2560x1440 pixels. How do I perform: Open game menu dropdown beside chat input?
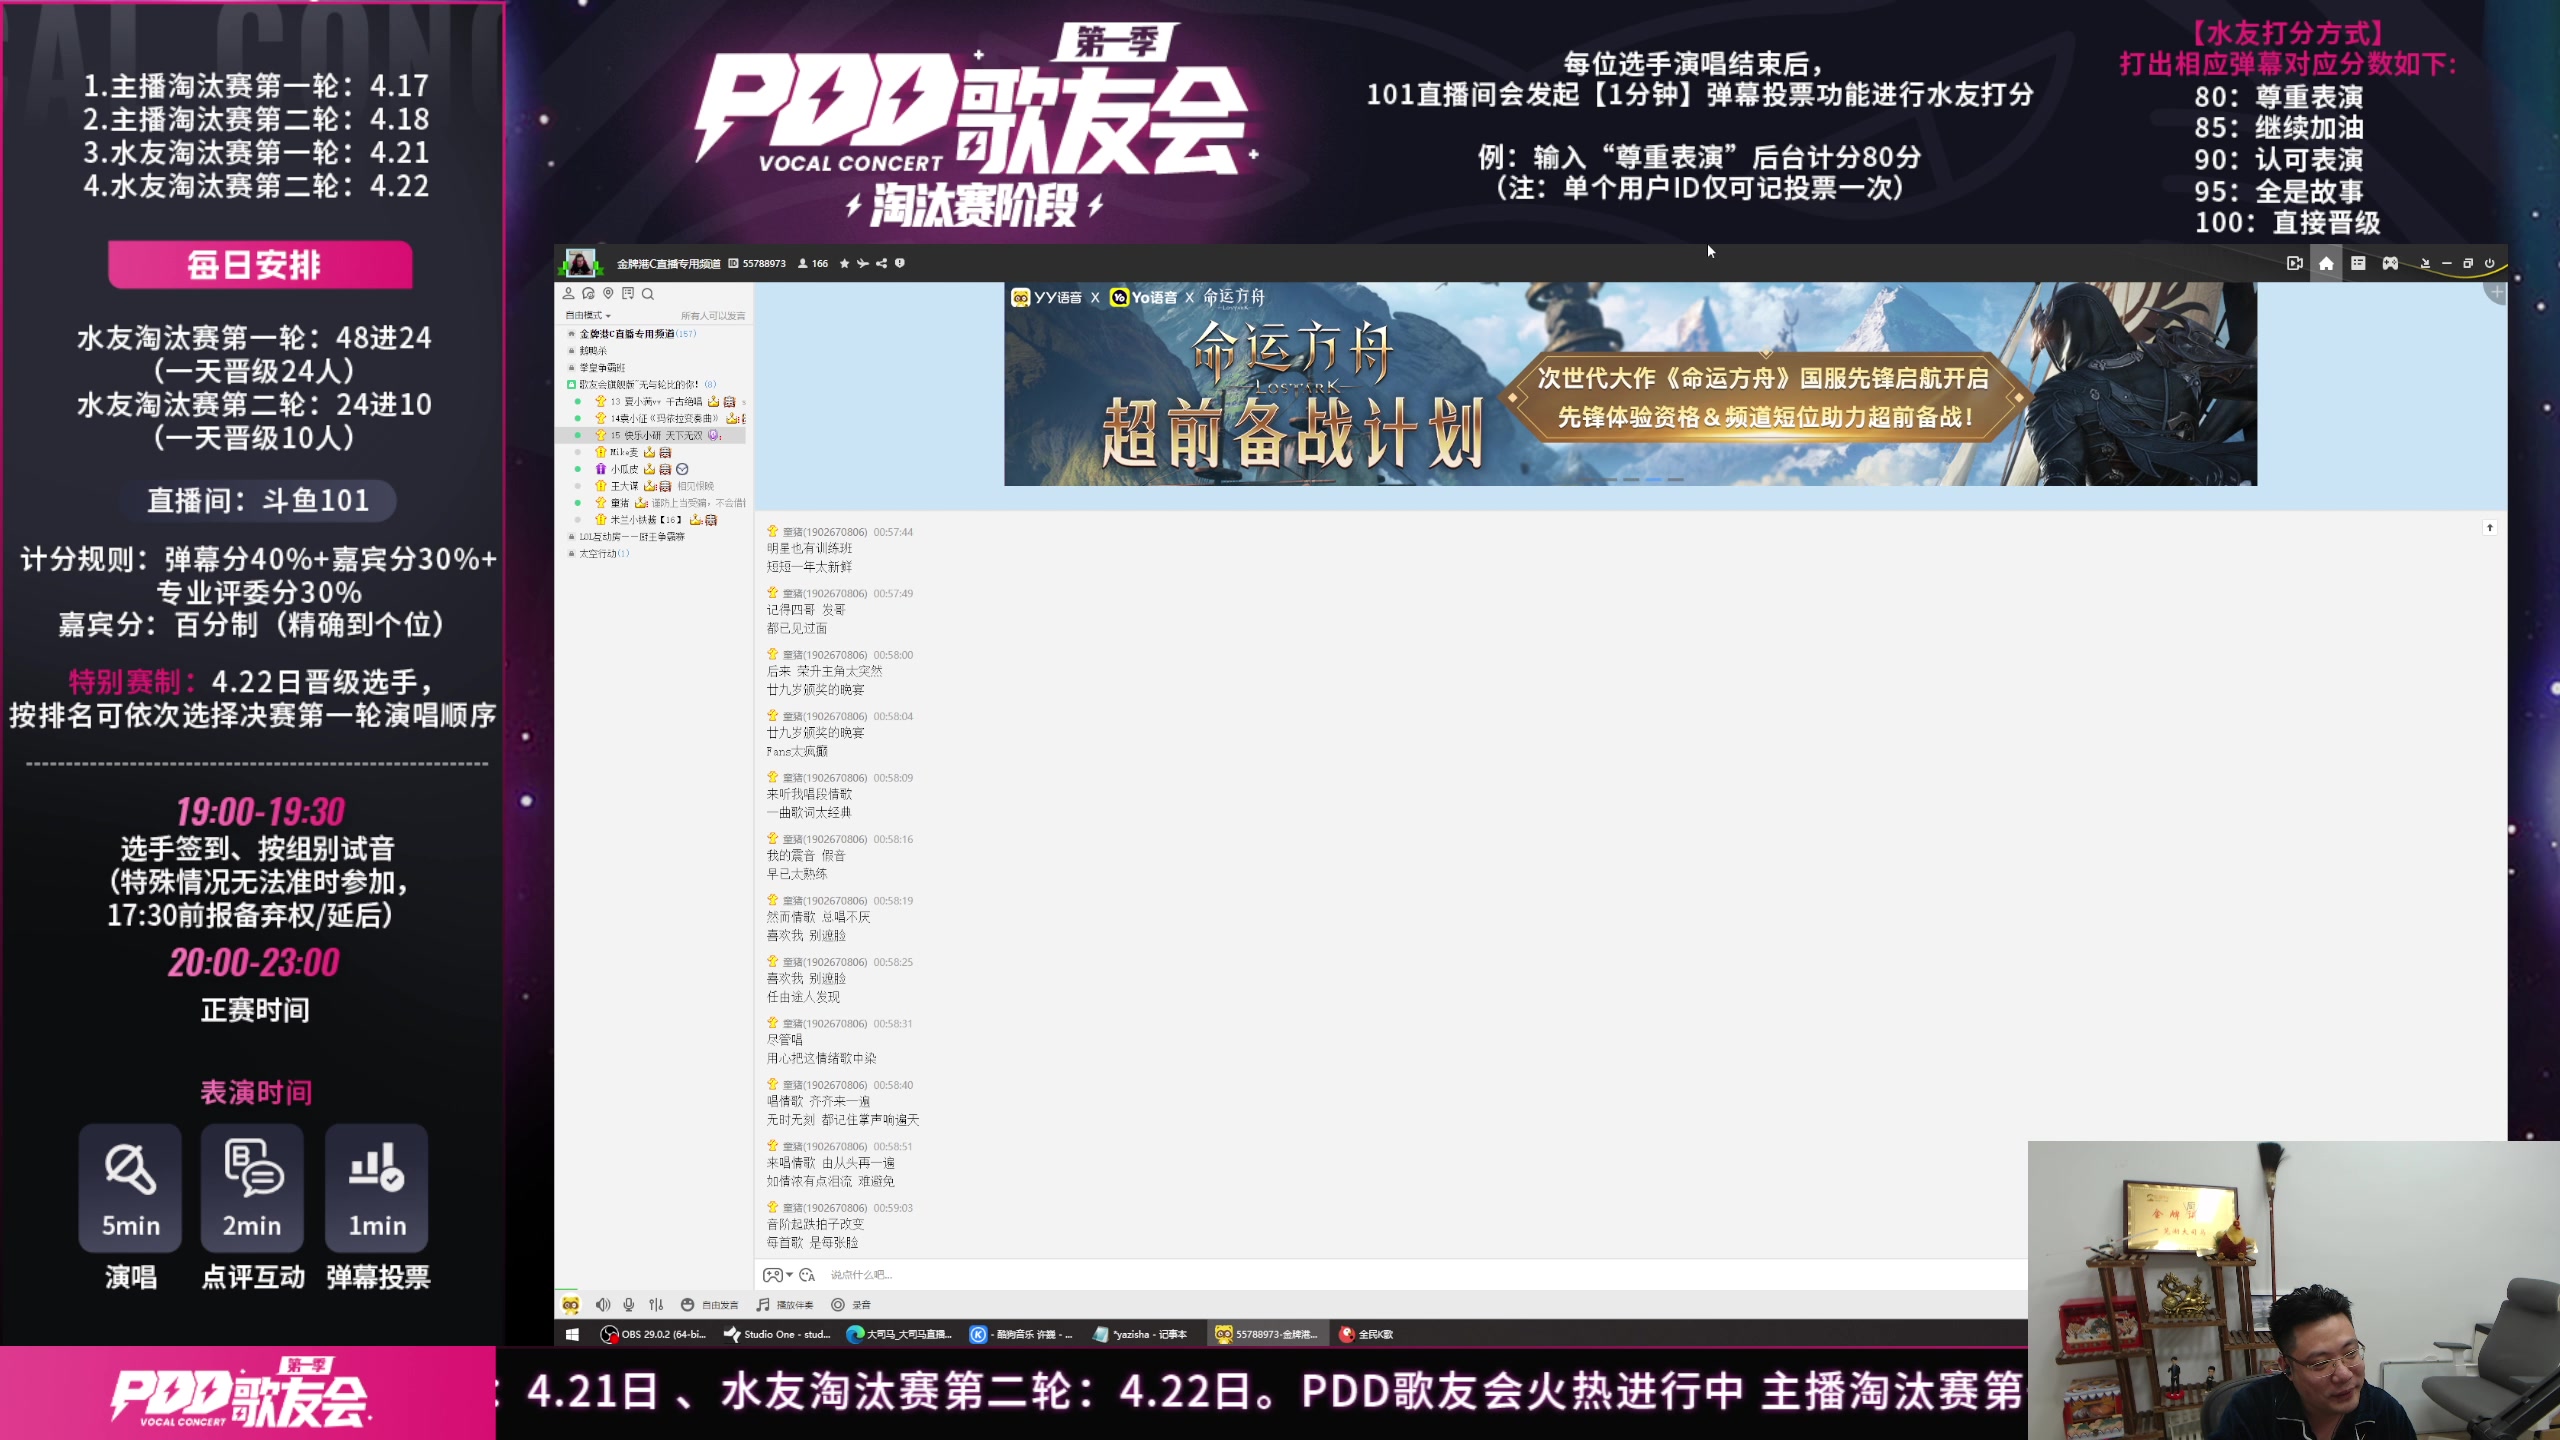pyautogui.click(x=778, y=1275)
